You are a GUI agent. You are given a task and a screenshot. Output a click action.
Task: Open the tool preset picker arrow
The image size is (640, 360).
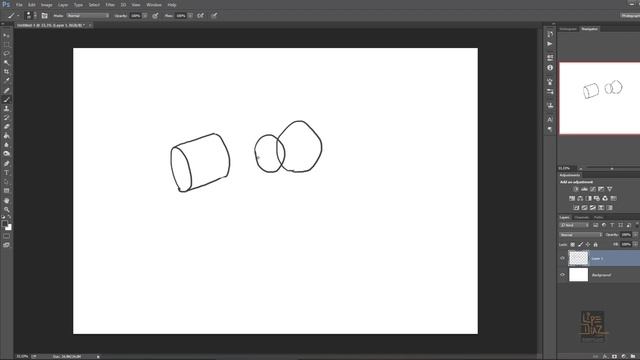pyautogui.click(x=18, y=16)
